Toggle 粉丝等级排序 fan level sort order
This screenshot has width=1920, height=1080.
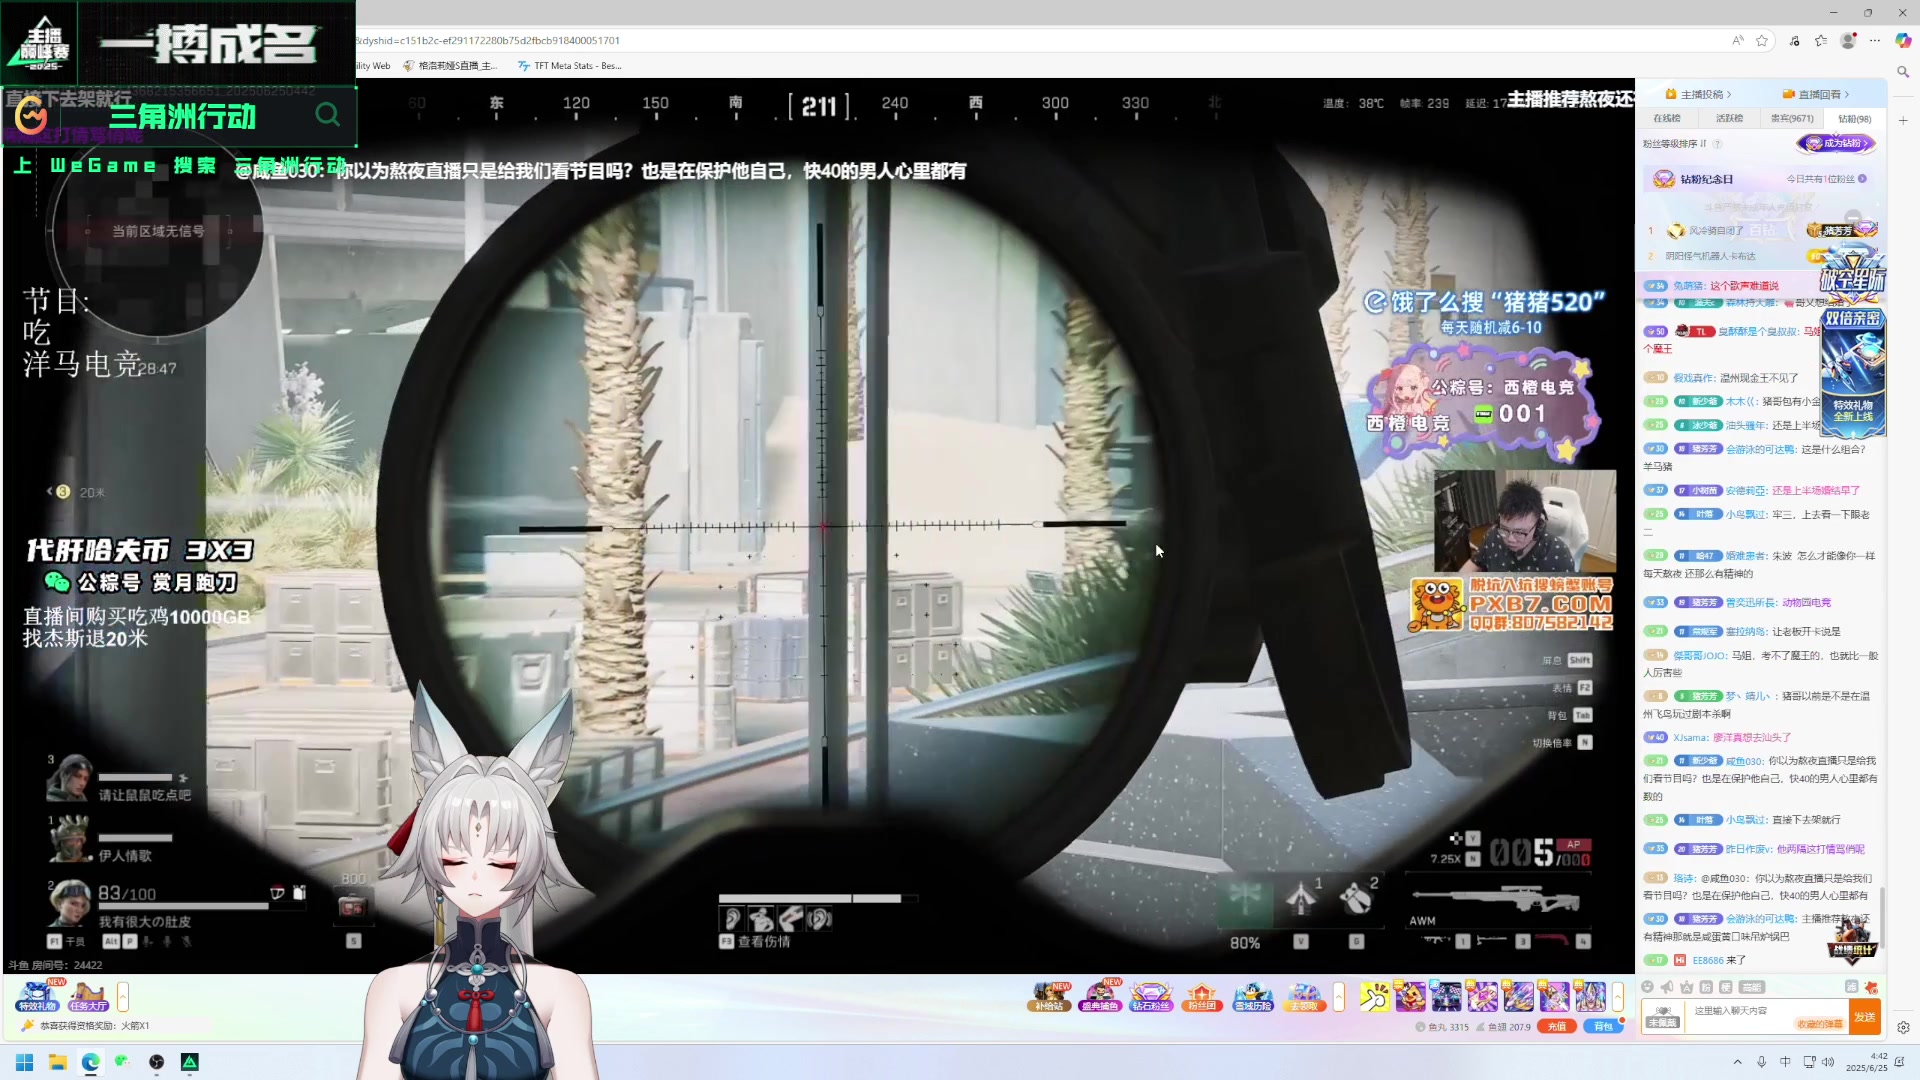(1675, 143)
